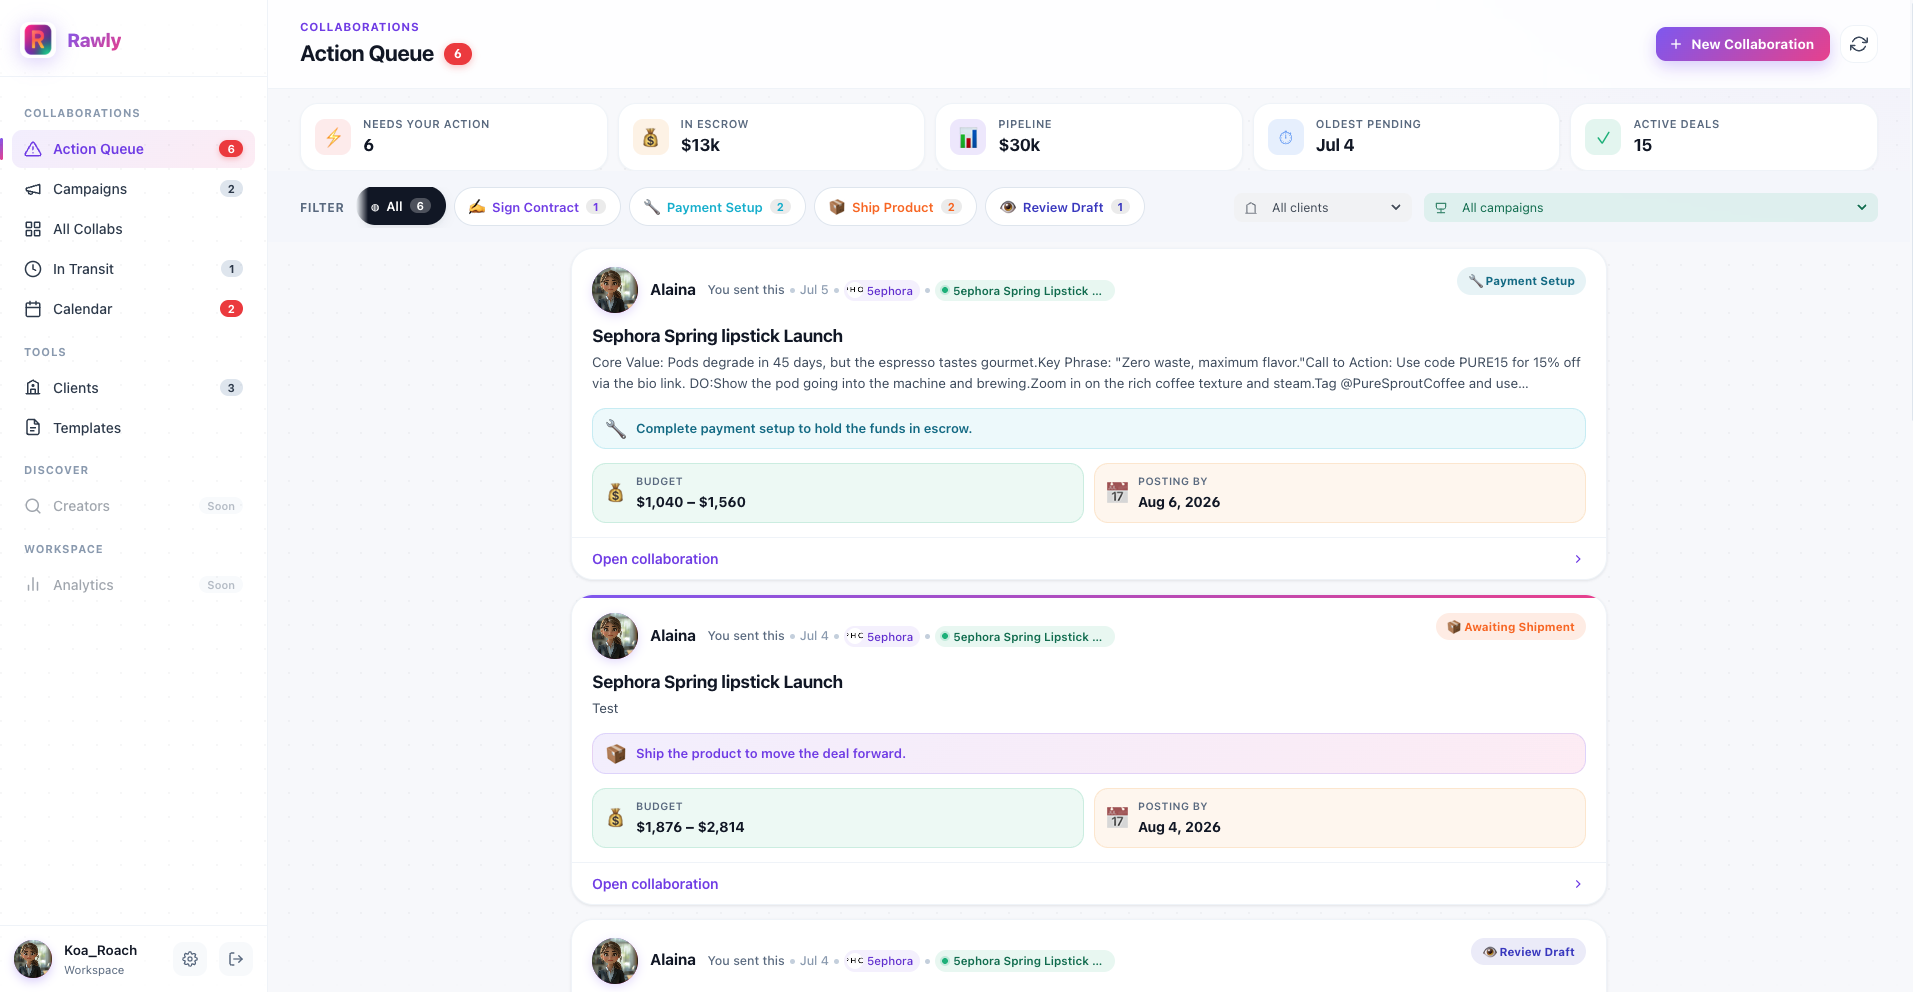Click money bag icon beside $1,876 – $2,814 budget
This screenshot has height=992, width=1913.
(x=616, y=818)
